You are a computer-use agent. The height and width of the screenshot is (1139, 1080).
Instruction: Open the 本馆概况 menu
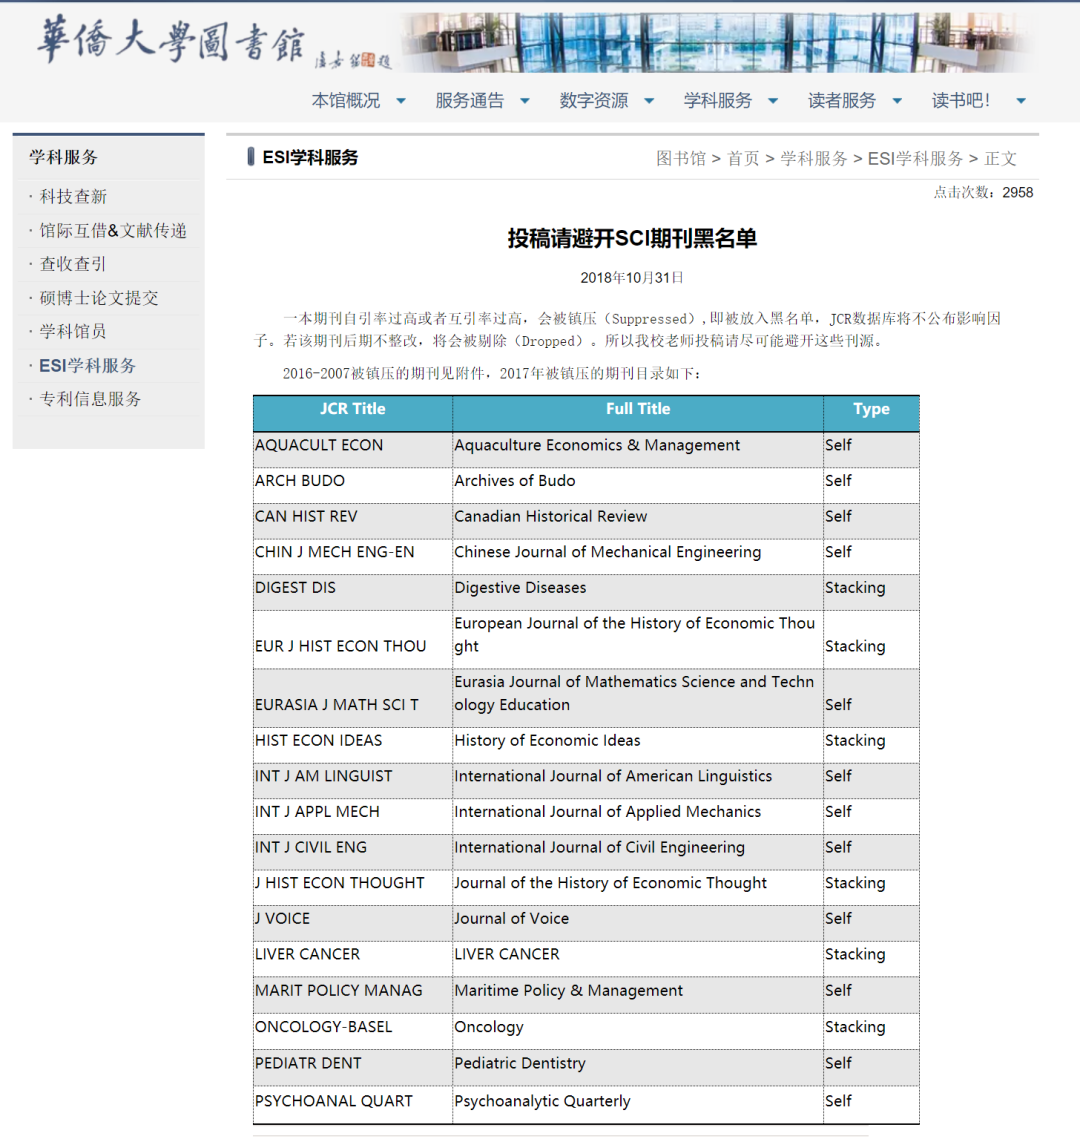(346, 101)
